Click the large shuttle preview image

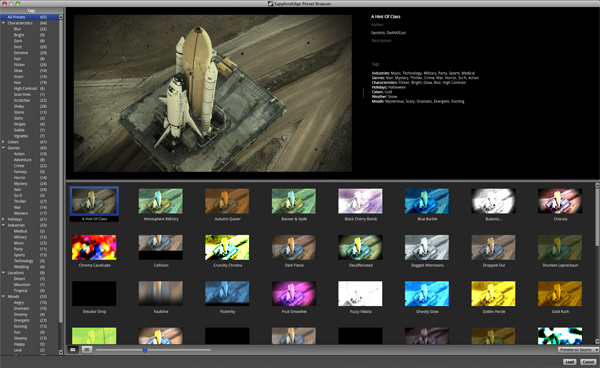click(213, 93)
